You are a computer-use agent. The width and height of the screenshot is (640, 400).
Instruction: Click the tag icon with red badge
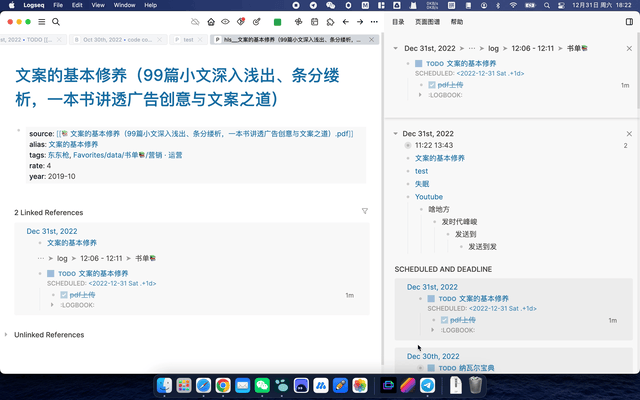[241, 22]
